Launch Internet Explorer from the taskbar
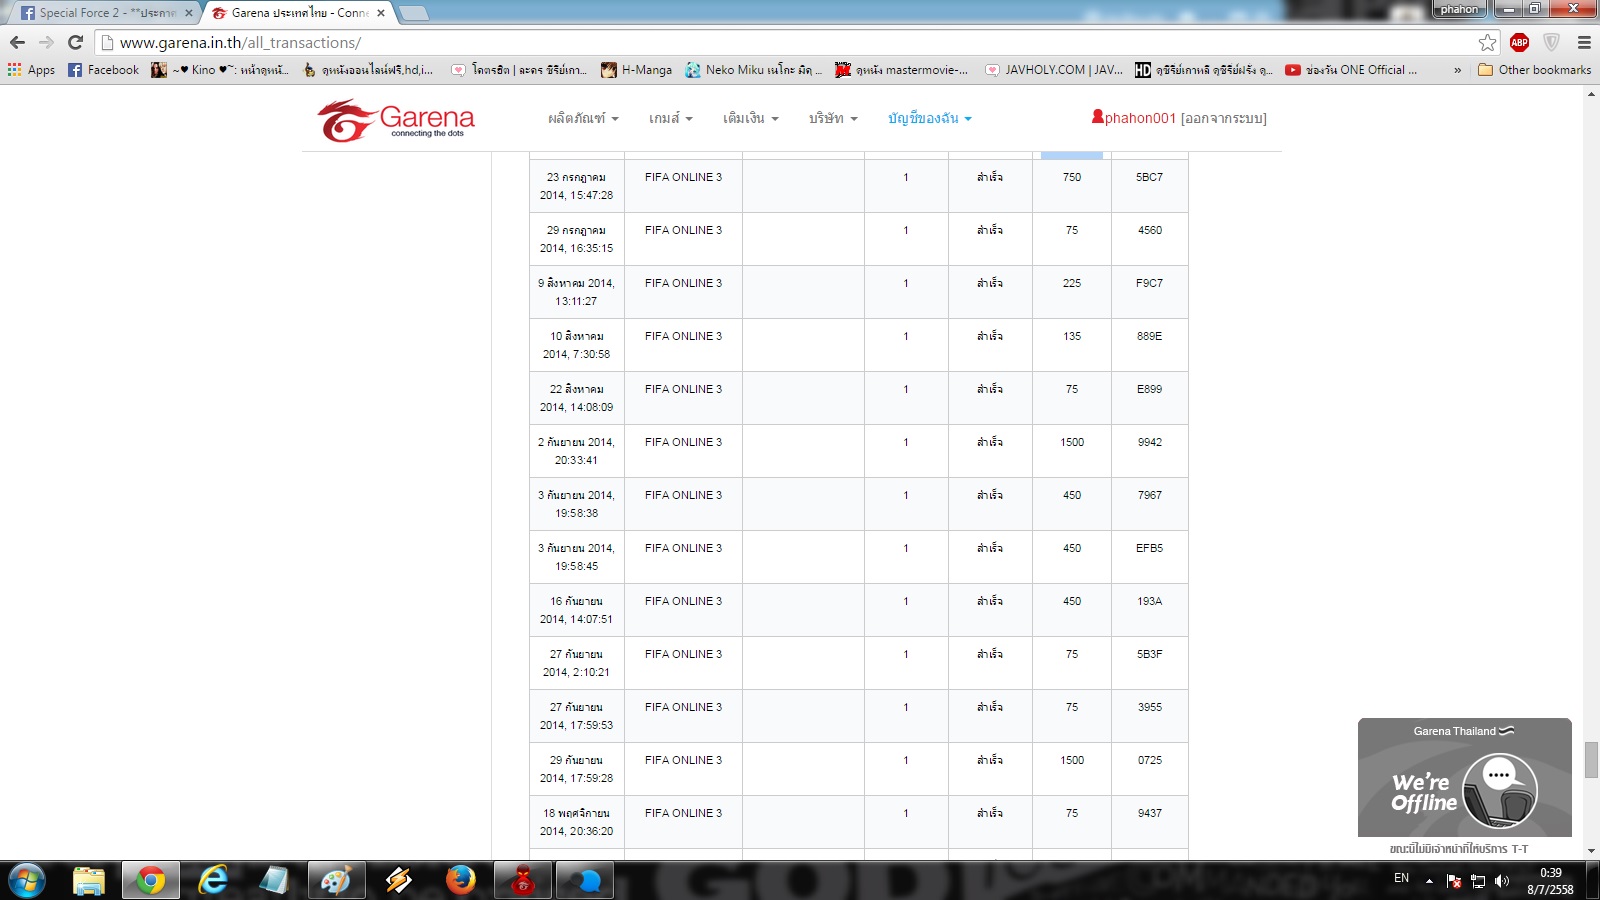The image size is (1600, 900). (x=213, y=881)
